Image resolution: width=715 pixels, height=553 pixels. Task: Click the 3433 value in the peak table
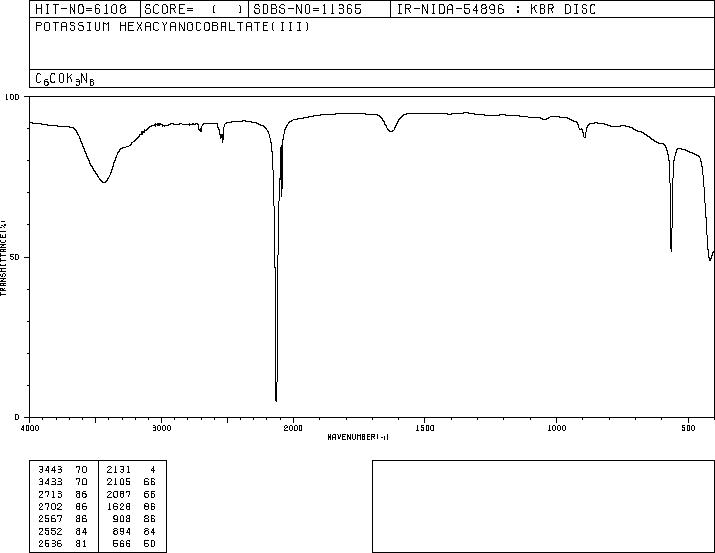[50, 482]
